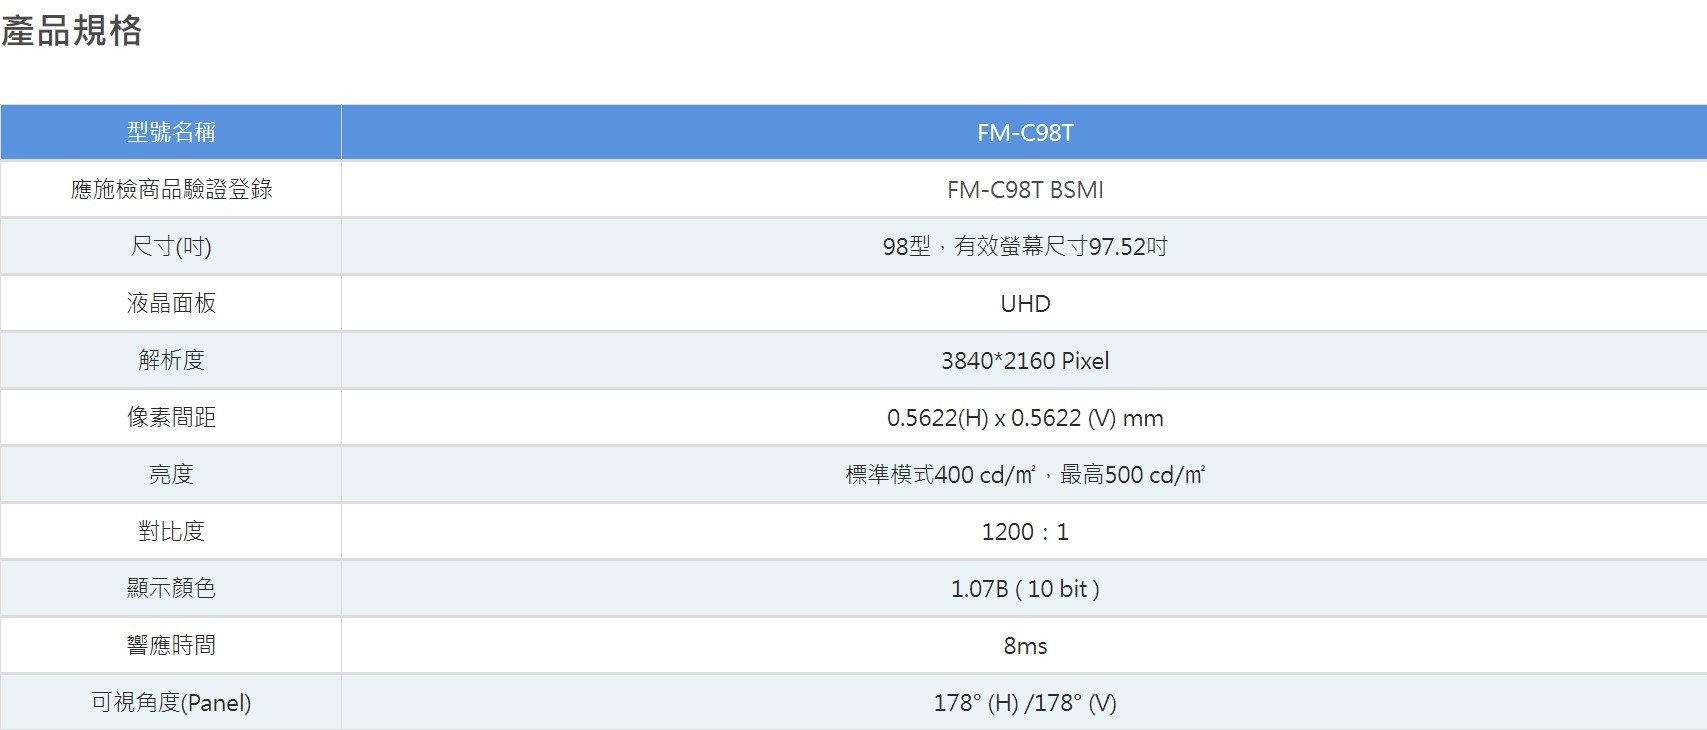This screenshot has height=730, width=1707.
Task: Click the FM-C98T BSMI value
Action: coord(1025,189)
